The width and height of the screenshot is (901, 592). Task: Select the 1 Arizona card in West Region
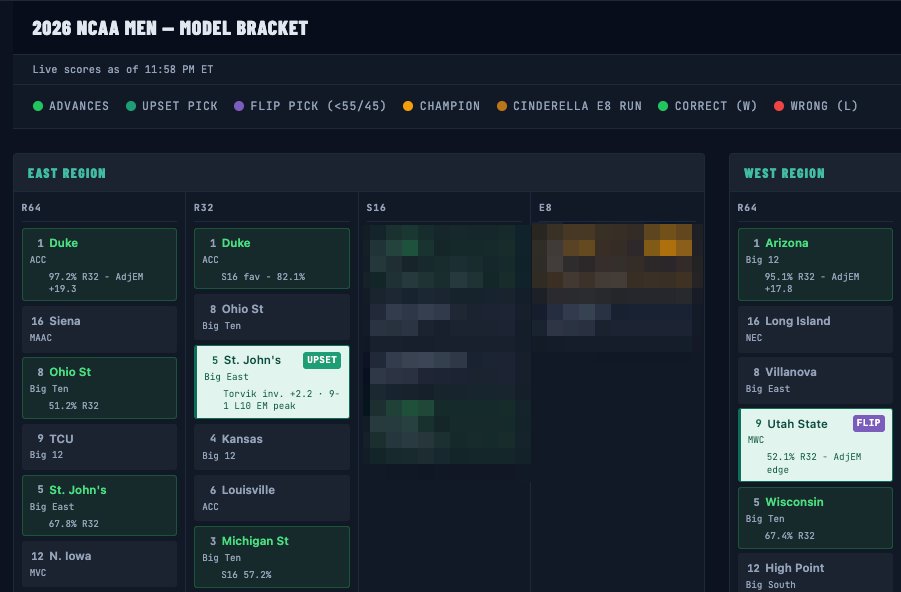(815, 264)
